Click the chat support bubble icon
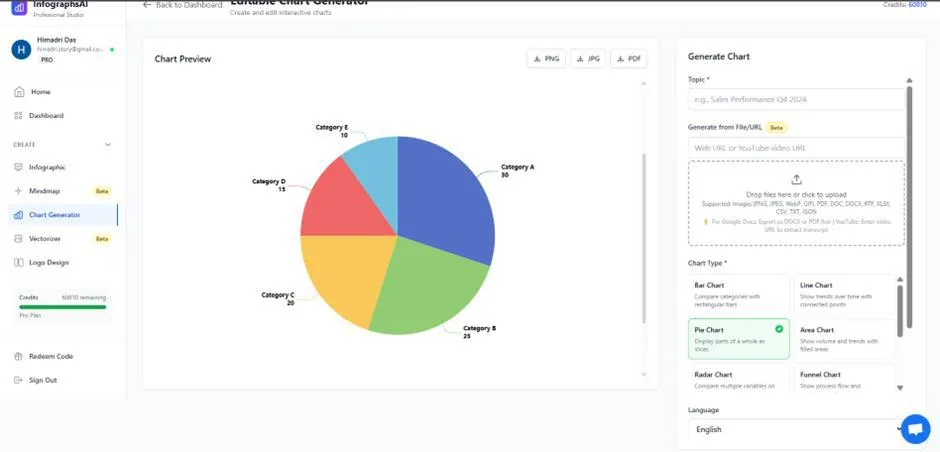 pyautogui.click(x=914, y=429)
